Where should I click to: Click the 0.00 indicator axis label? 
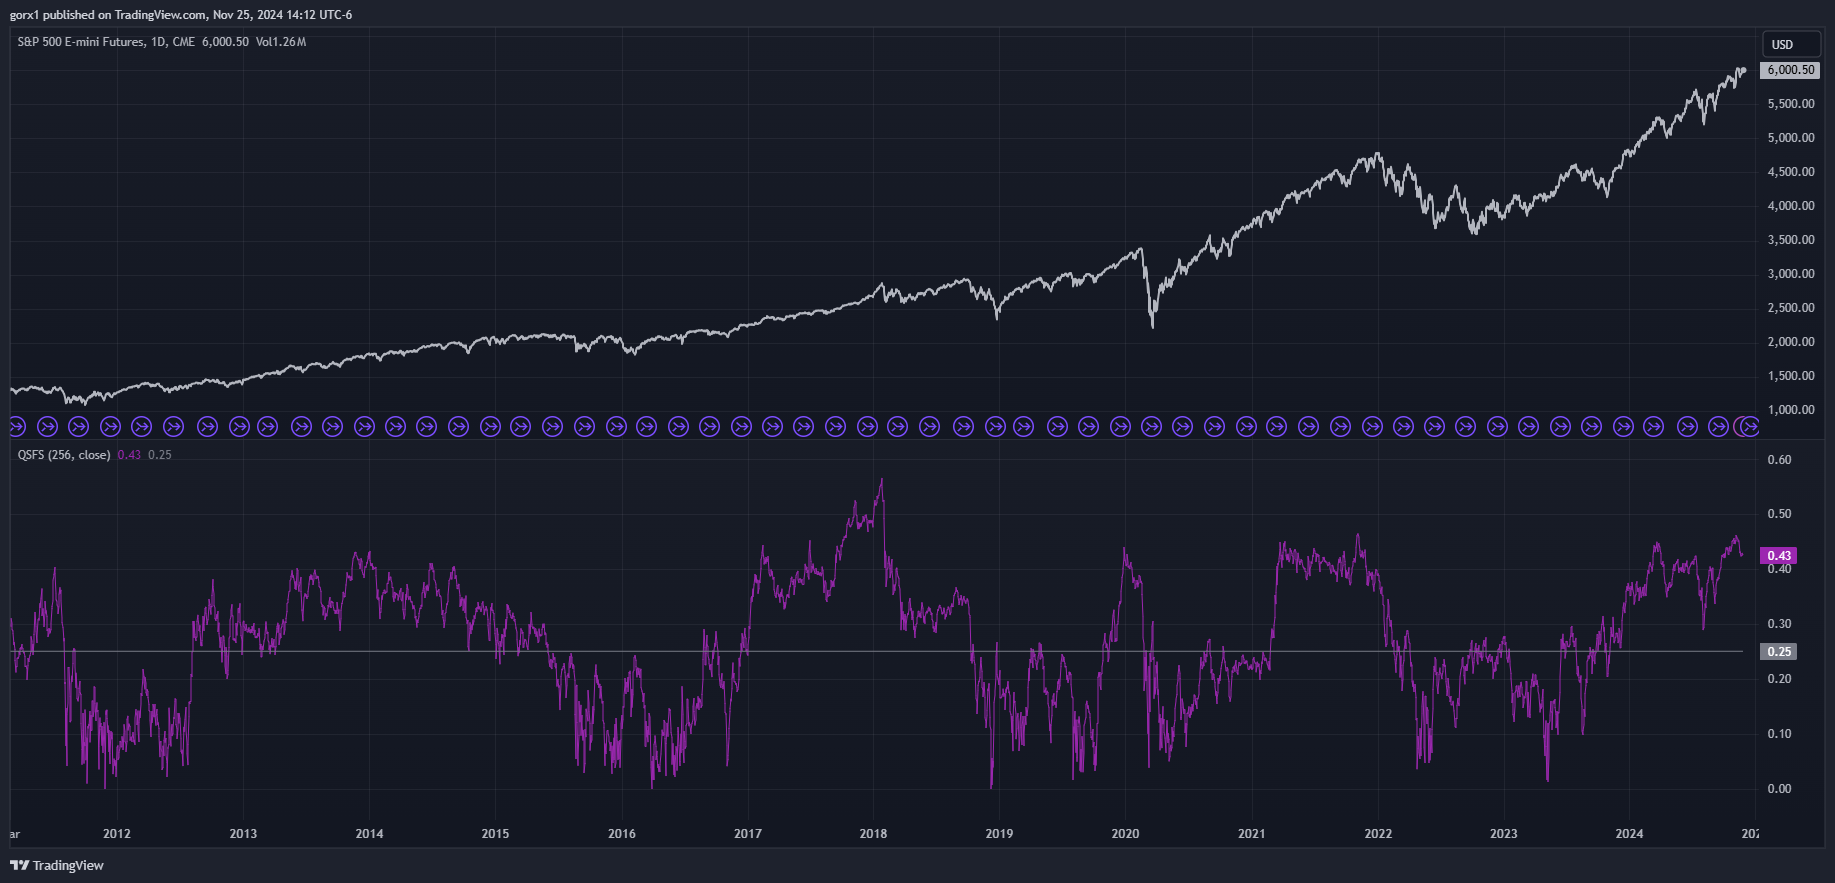[1779, 789]
